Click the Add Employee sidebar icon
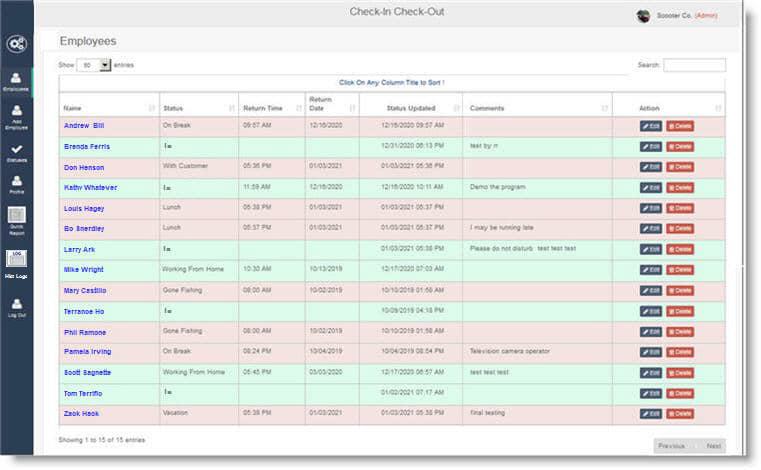761x470 pixels. [15, 117]
